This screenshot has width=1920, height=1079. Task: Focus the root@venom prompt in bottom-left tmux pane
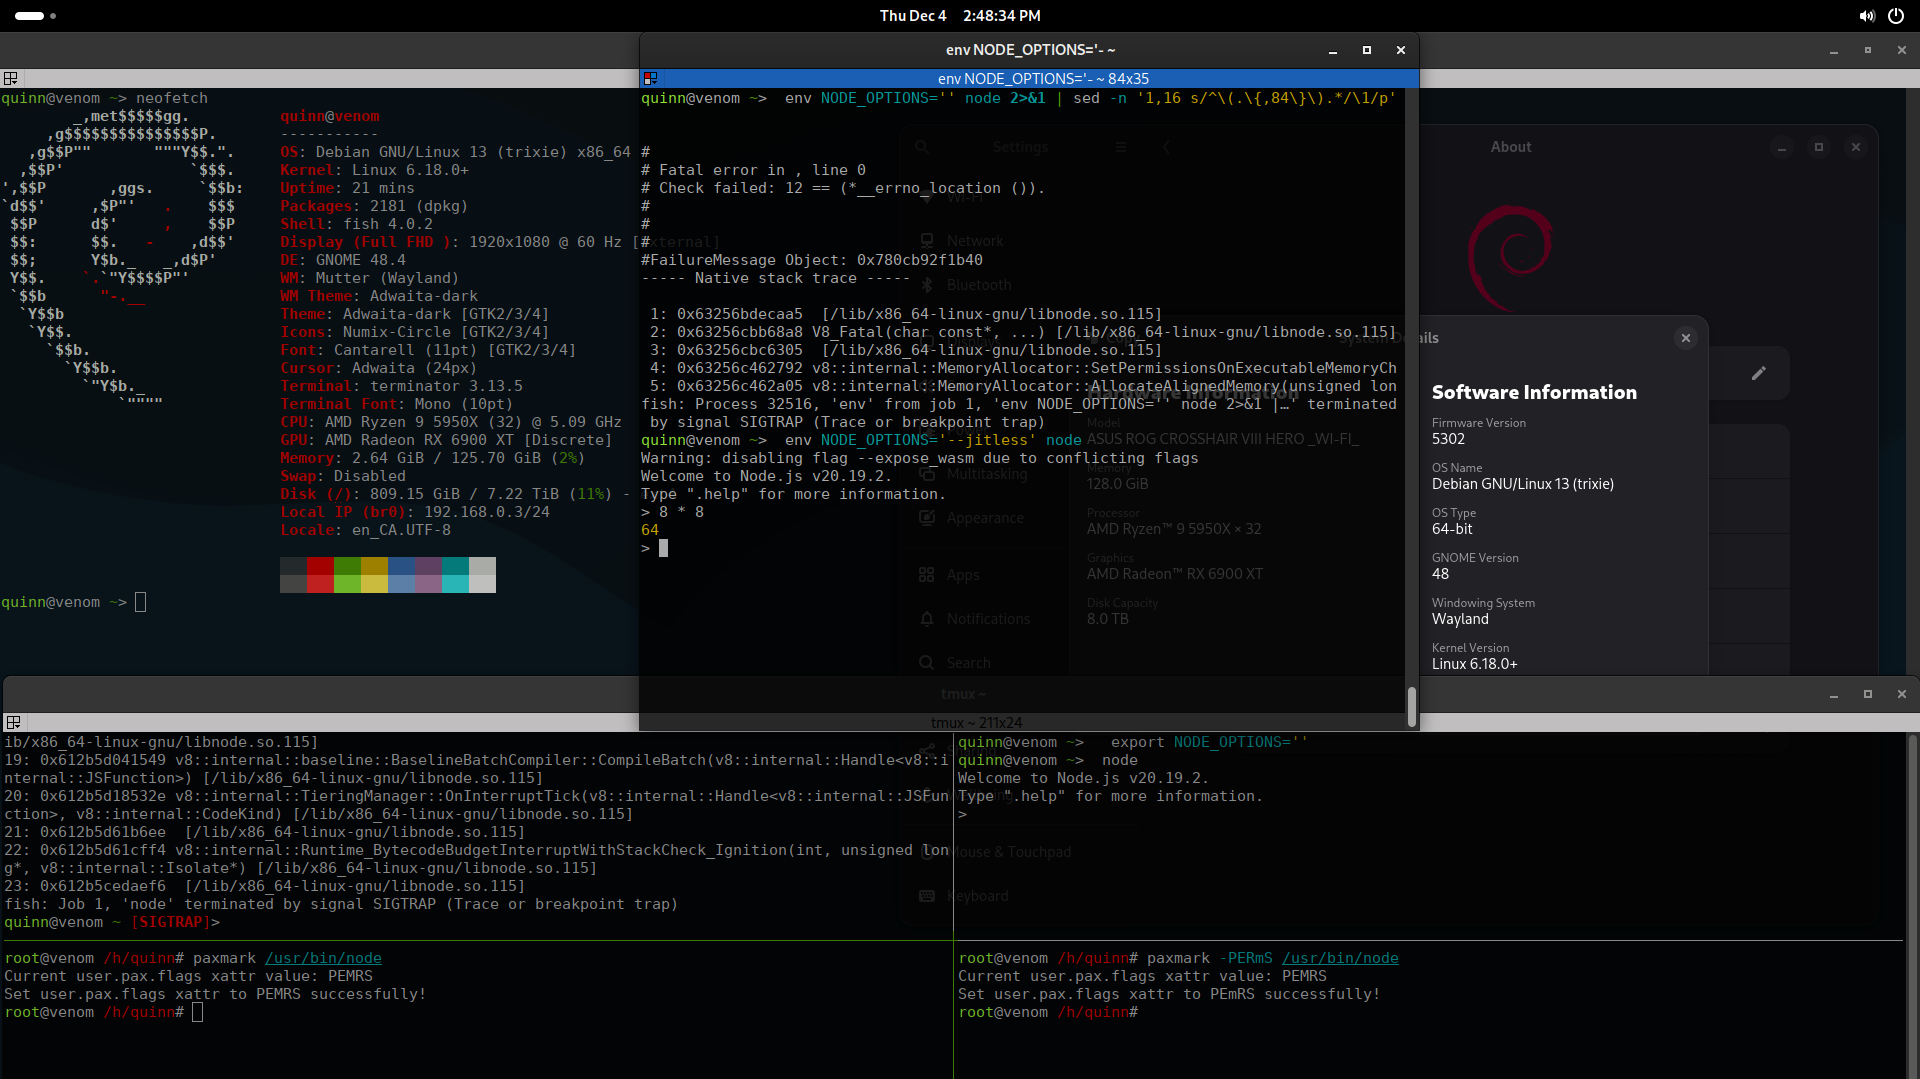(x=197, y=1012)
